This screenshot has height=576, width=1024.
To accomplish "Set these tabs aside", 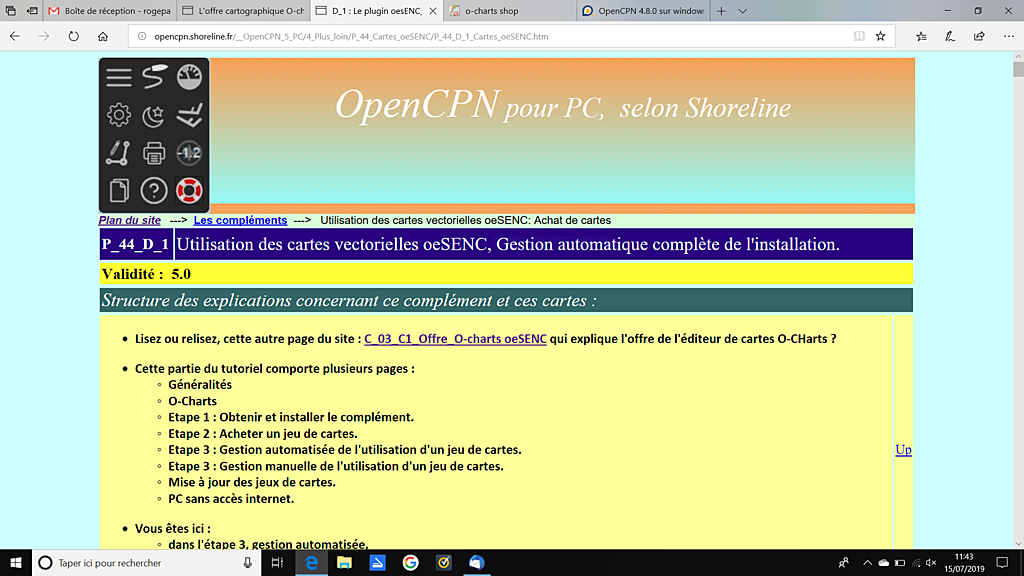I will [31, 10].
